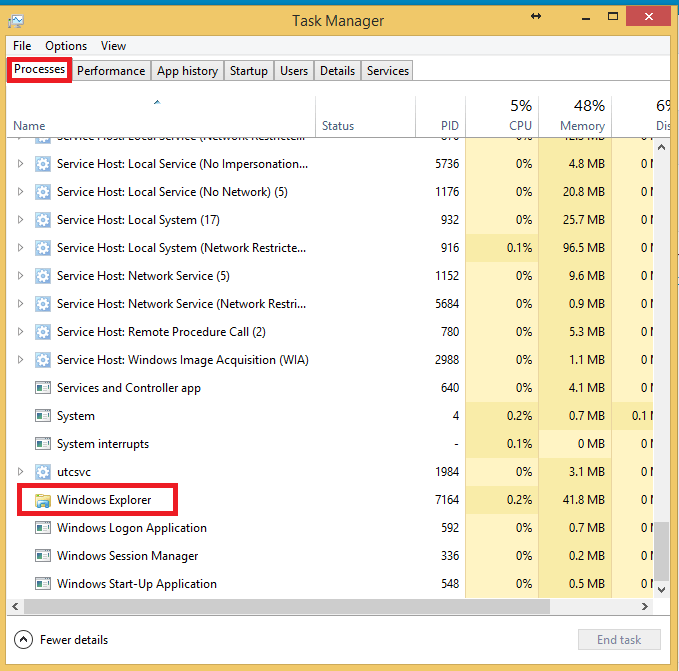Image resolution: width=679 pixels, height=671 pixels.
Task: Switch to the Details tab
Action: tap(337, 71)
